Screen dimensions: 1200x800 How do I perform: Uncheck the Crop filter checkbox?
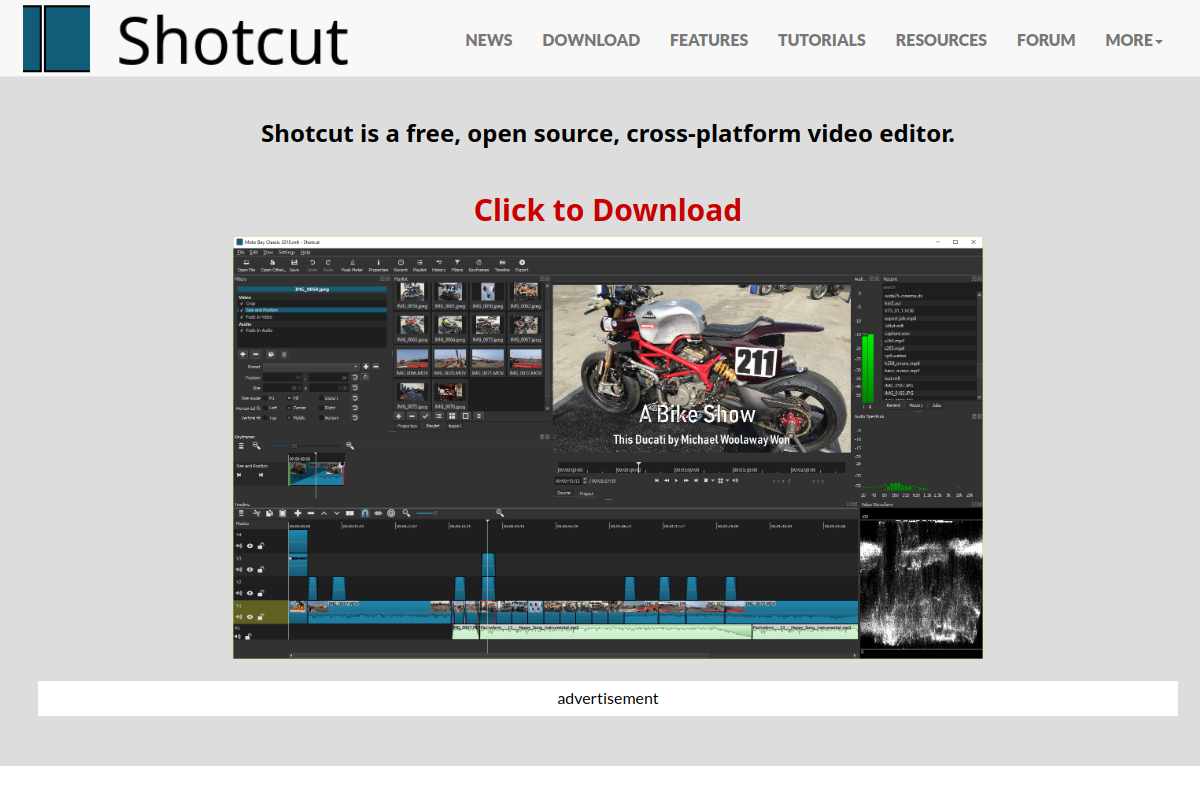(x=241, y=304)
